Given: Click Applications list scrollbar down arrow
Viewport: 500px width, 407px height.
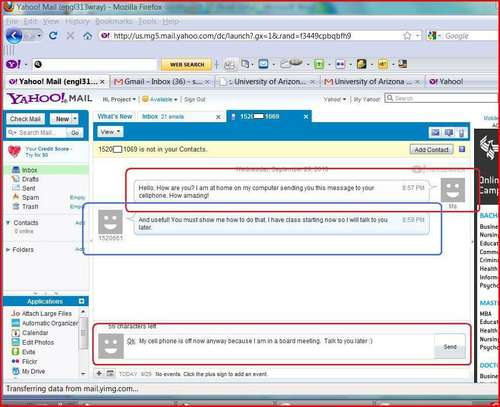Looking at the screenshot, I should [x=83, y=374].
